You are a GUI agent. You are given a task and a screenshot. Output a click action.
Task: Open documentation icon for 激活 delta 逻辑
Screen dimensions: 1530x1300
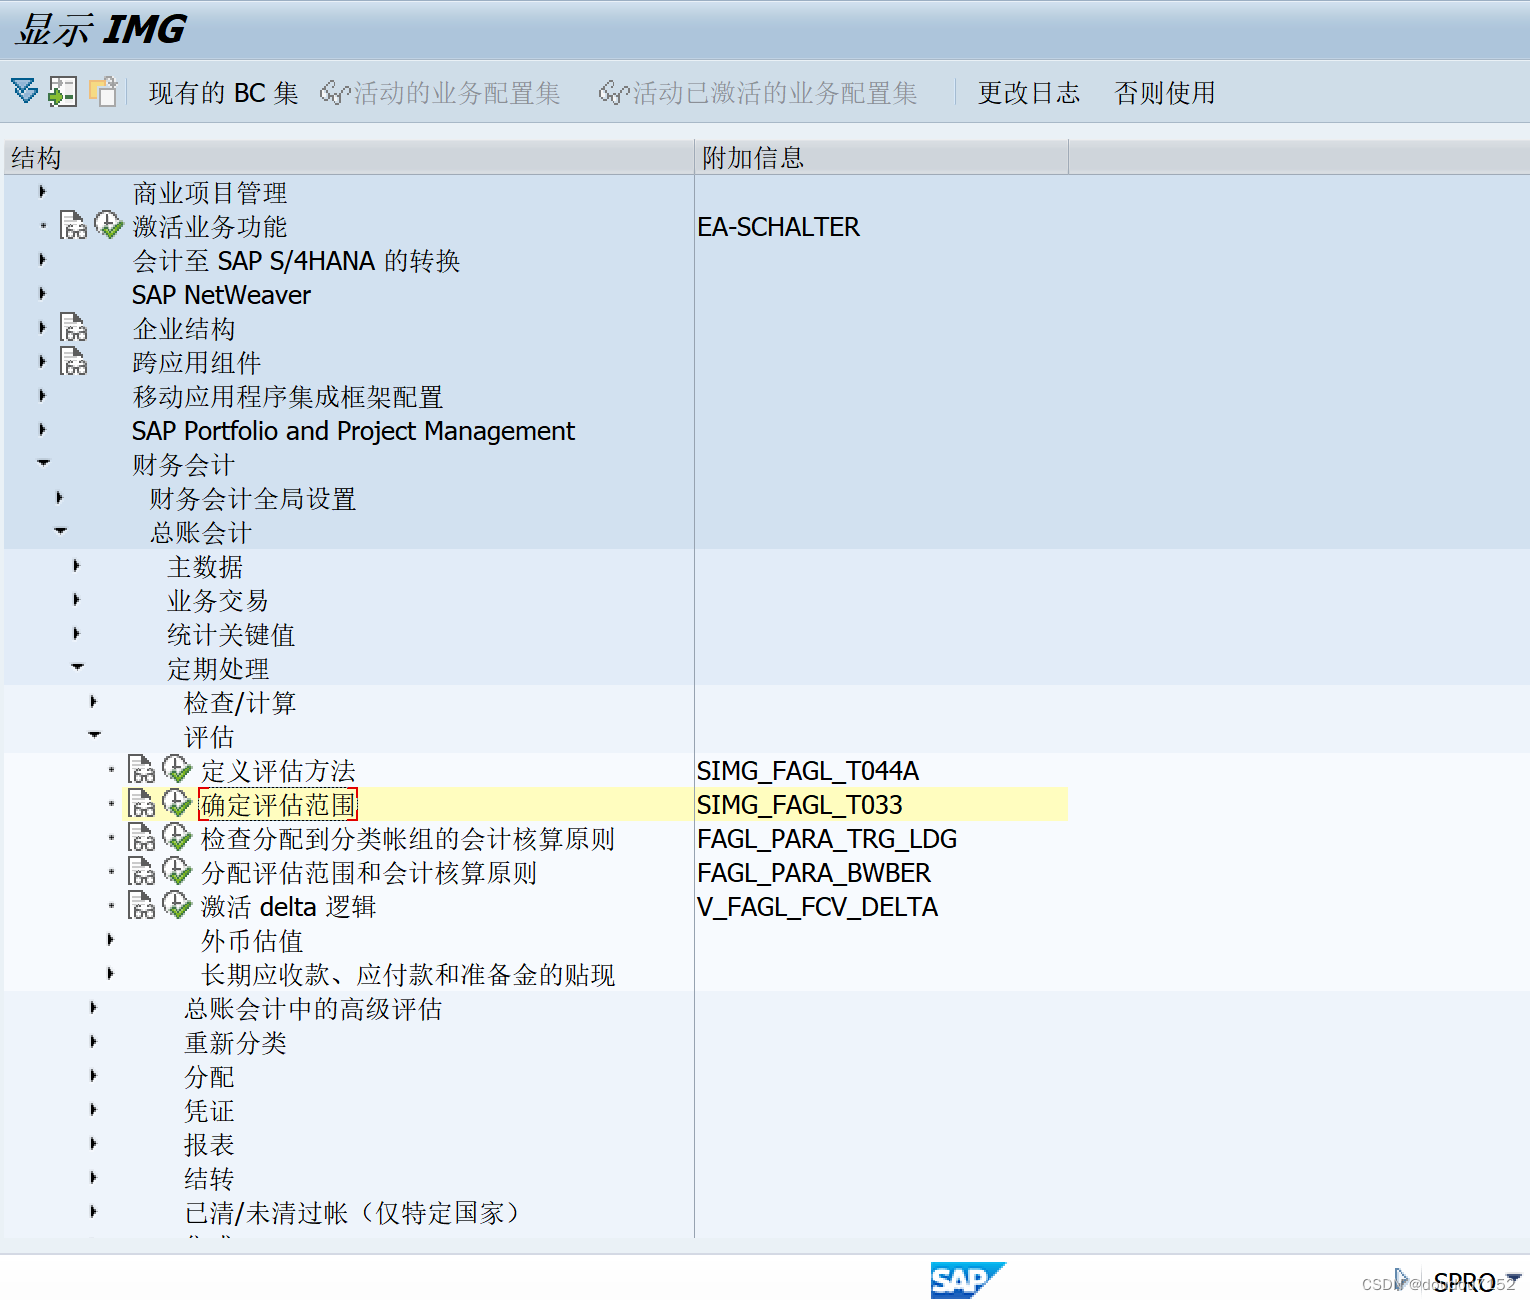[x=142, y=906]
